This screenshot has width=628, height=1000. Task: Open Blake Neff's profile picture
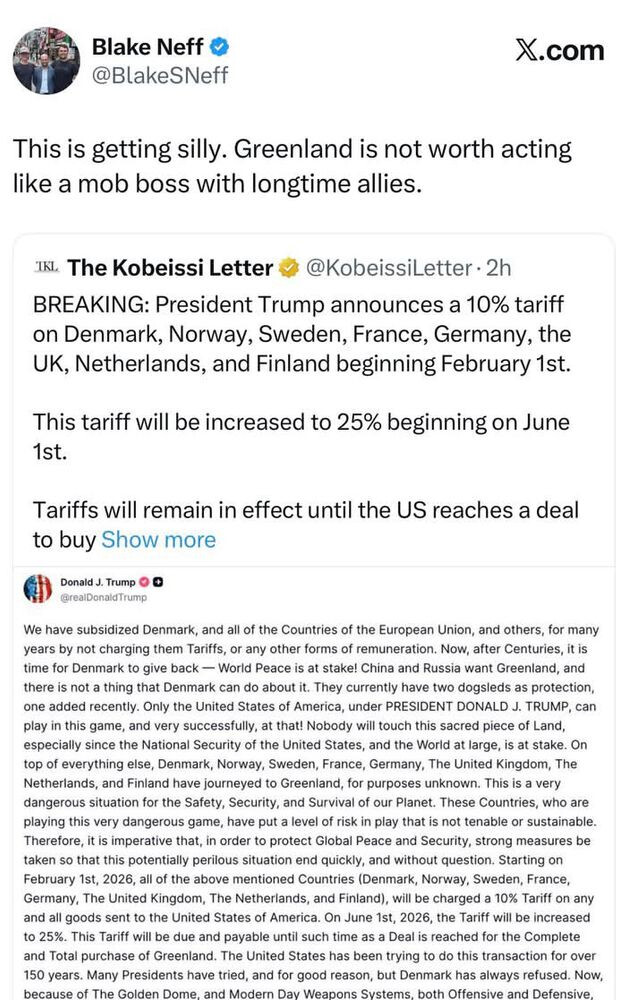tap(45, 61)
